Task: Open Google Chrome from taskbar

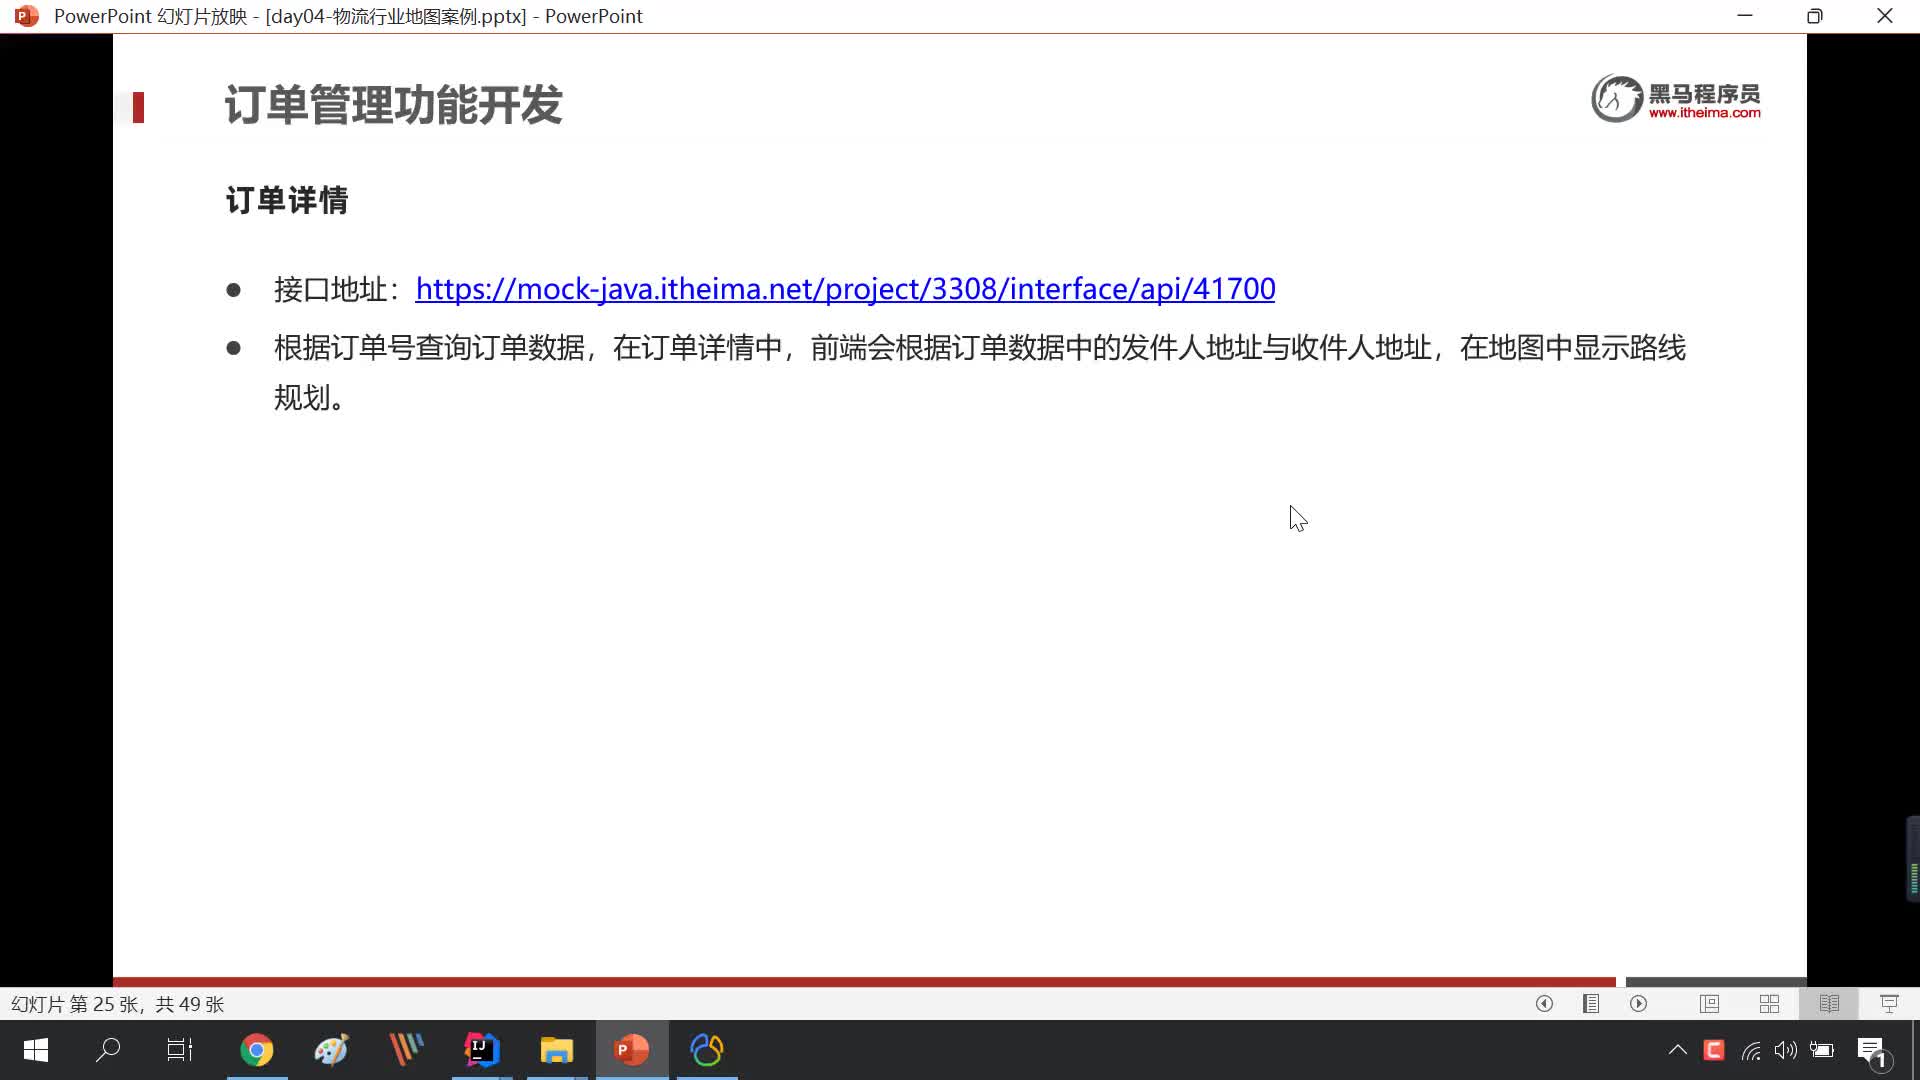Action: coord(257,1050)
